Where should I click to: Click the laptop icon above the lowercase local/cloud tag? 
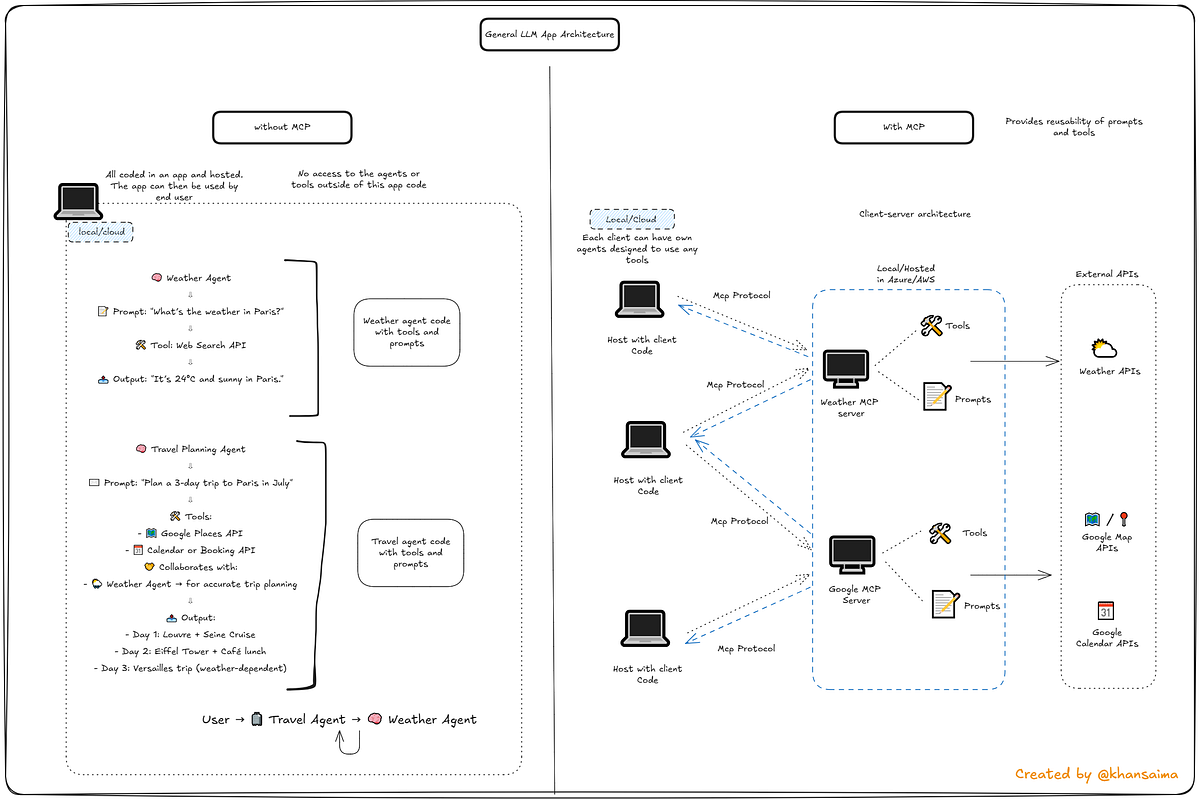[78, 201]
